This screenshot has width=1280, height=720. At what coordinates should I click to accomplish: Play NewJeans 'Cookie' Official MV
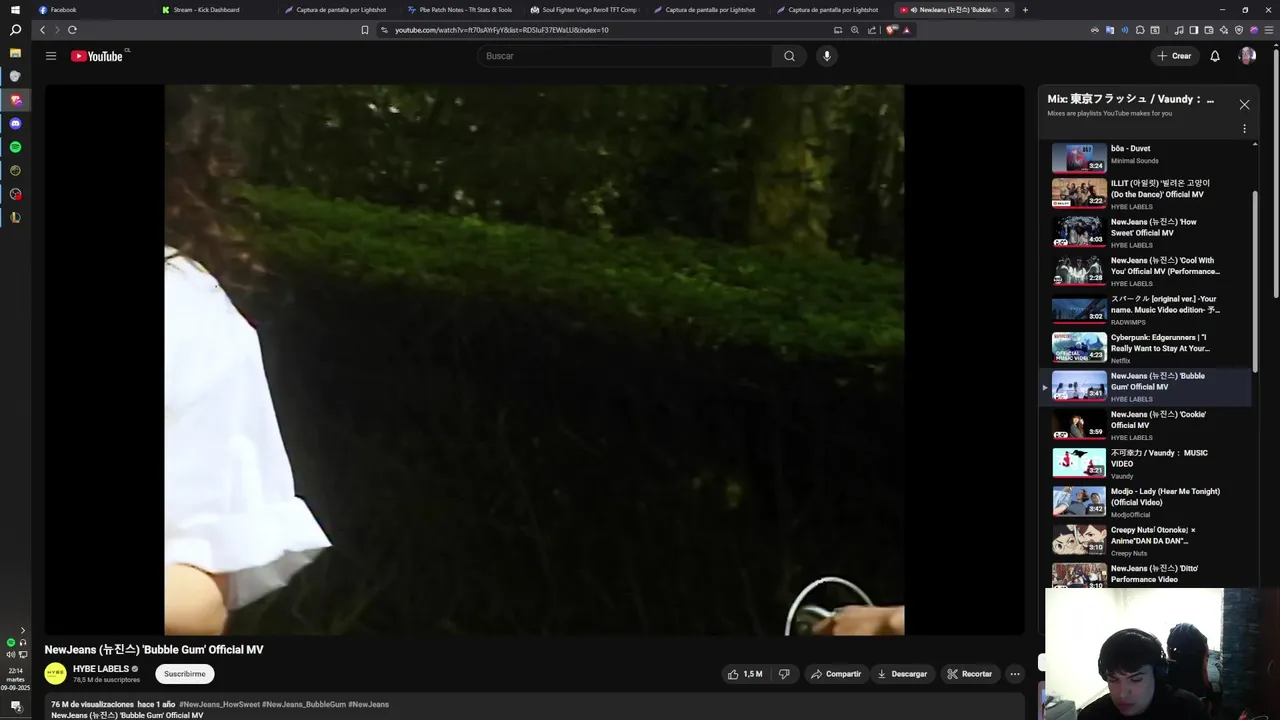coord(1145,425)
